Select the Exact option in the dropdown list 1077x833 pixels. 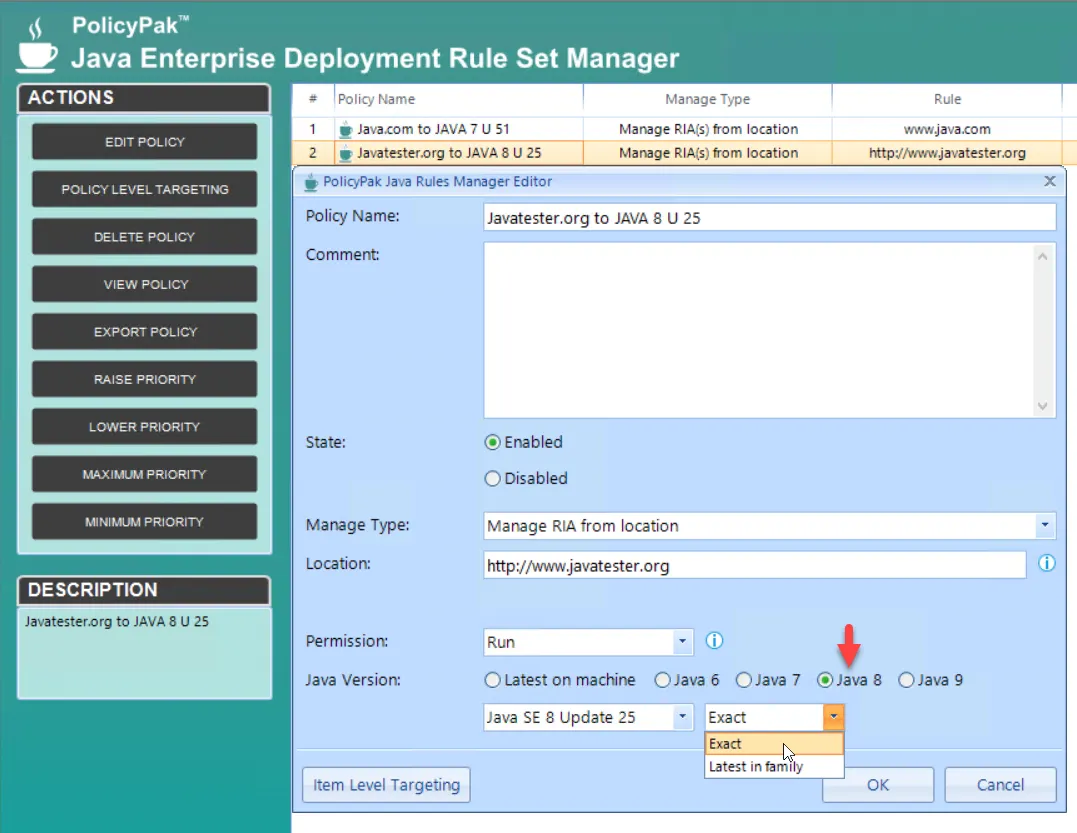pos(774,744)
